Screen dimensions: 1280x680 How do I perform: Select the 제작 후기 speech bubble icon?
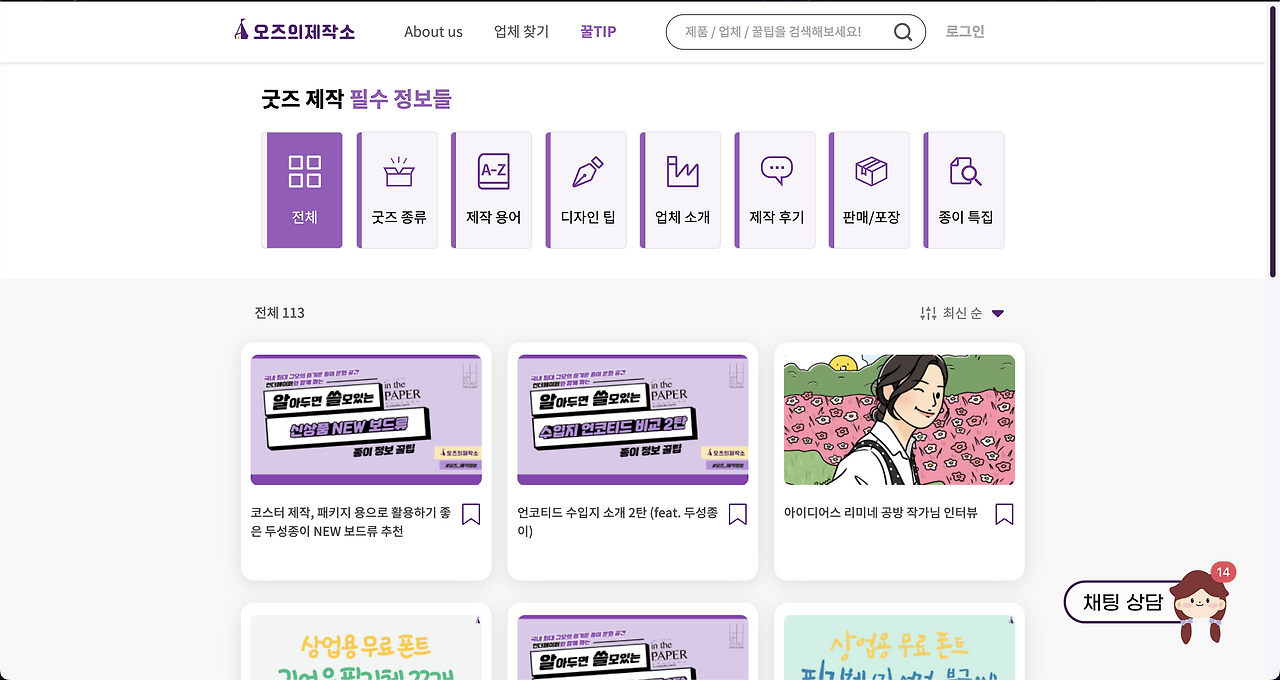pyautogui.click(x=776, y=171)
